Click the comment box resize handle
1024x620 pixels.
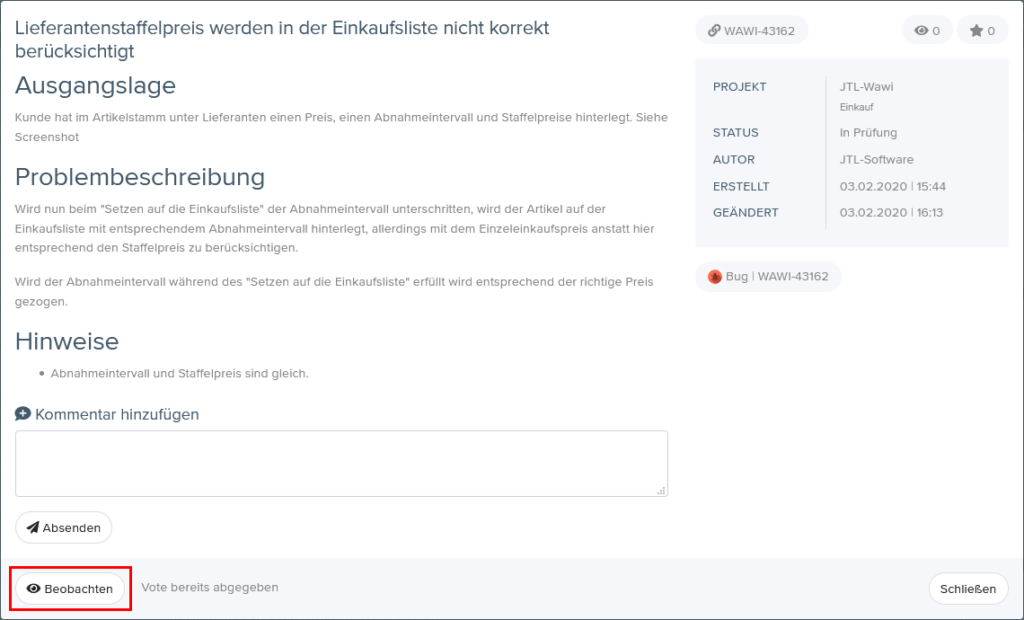pos(661,491)
